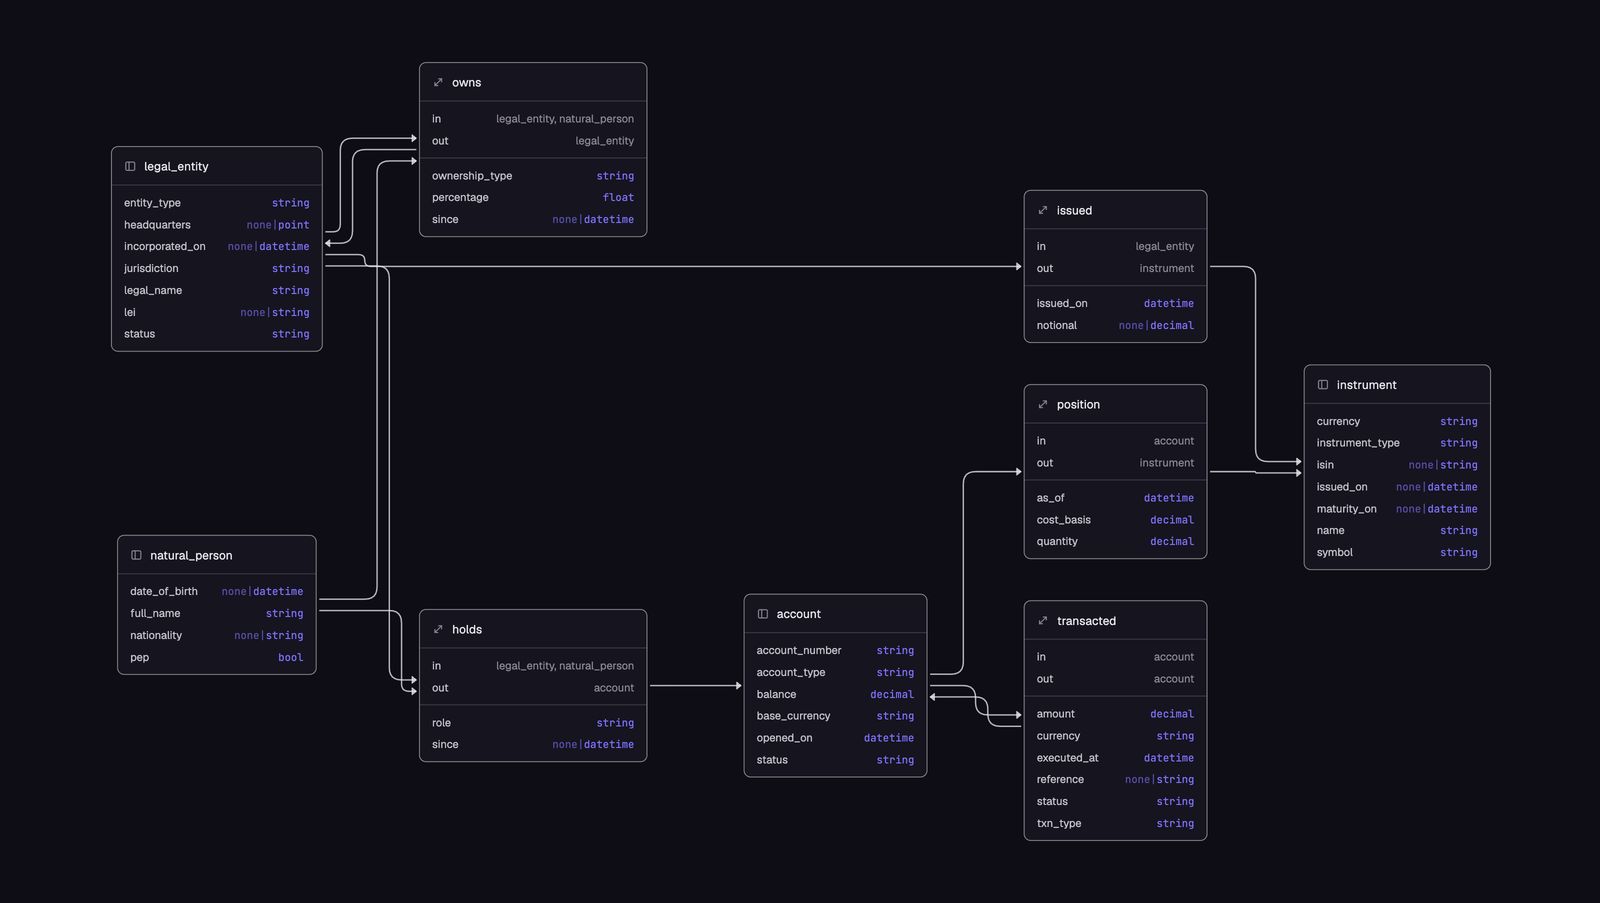Click the relation arrow icon next to holds
Viewport: 1600px width, 903px height.
coord(438,629)
